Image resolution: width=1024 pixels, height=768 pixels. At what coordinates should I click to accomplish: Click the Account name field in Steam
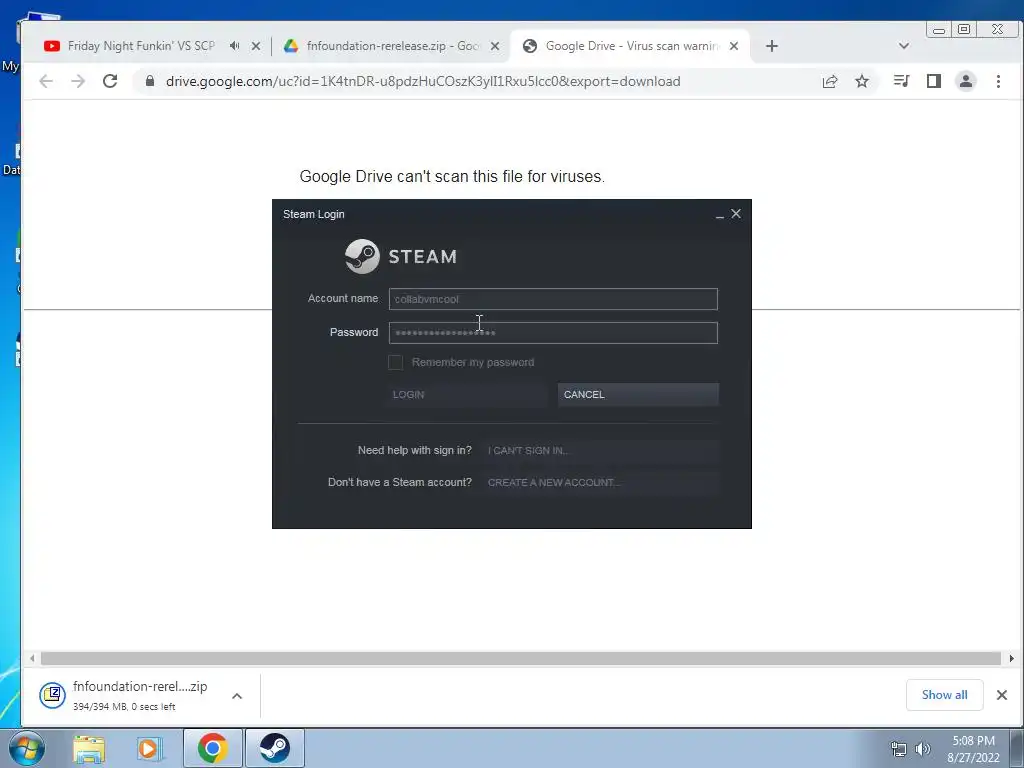coord(553,299)
